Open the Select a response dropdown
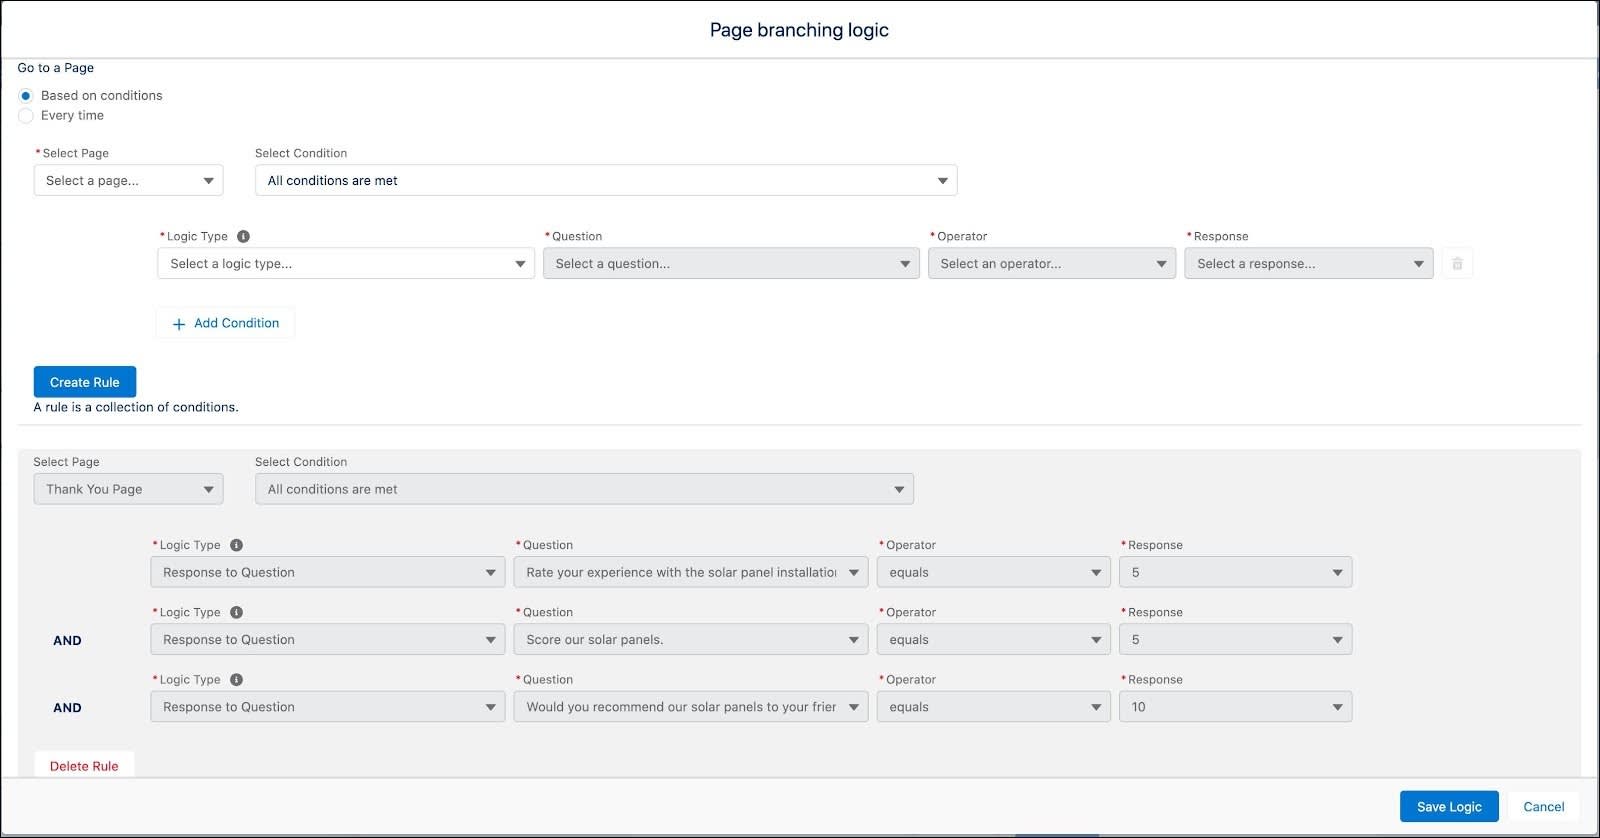Viewport: 1600px width, 838px height. pos(1309,264)
